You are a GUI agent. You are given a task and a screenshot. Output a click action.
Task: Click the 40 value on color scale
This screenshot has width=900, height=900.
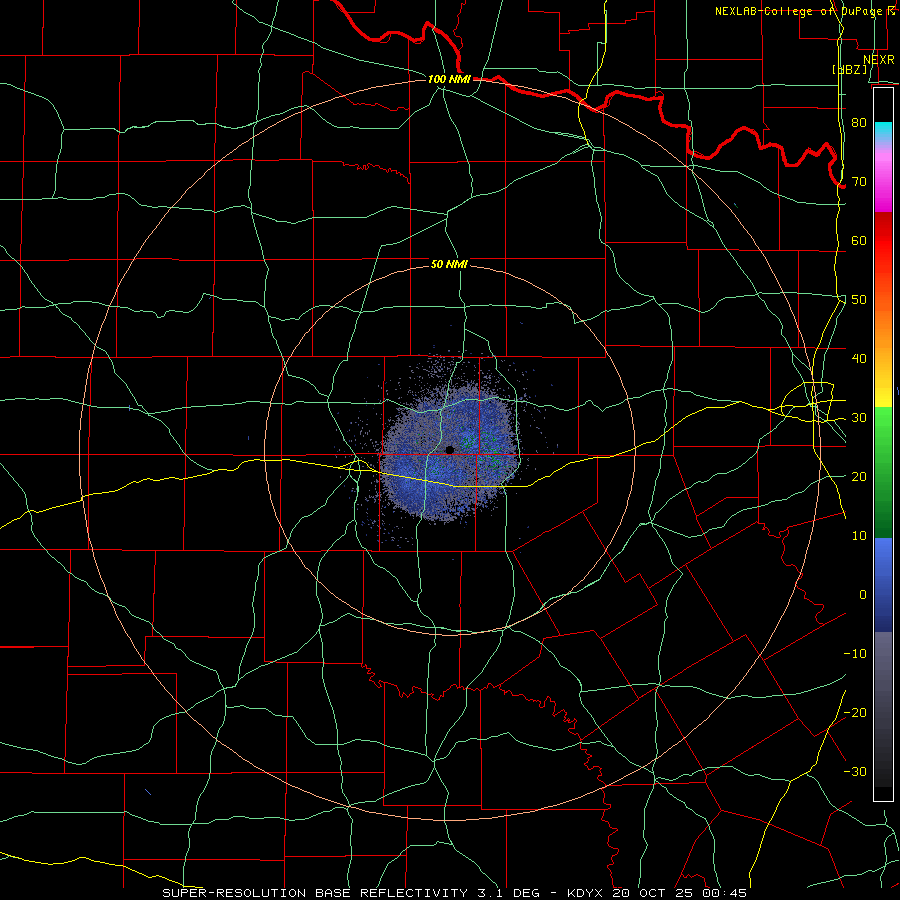point(859,359)
